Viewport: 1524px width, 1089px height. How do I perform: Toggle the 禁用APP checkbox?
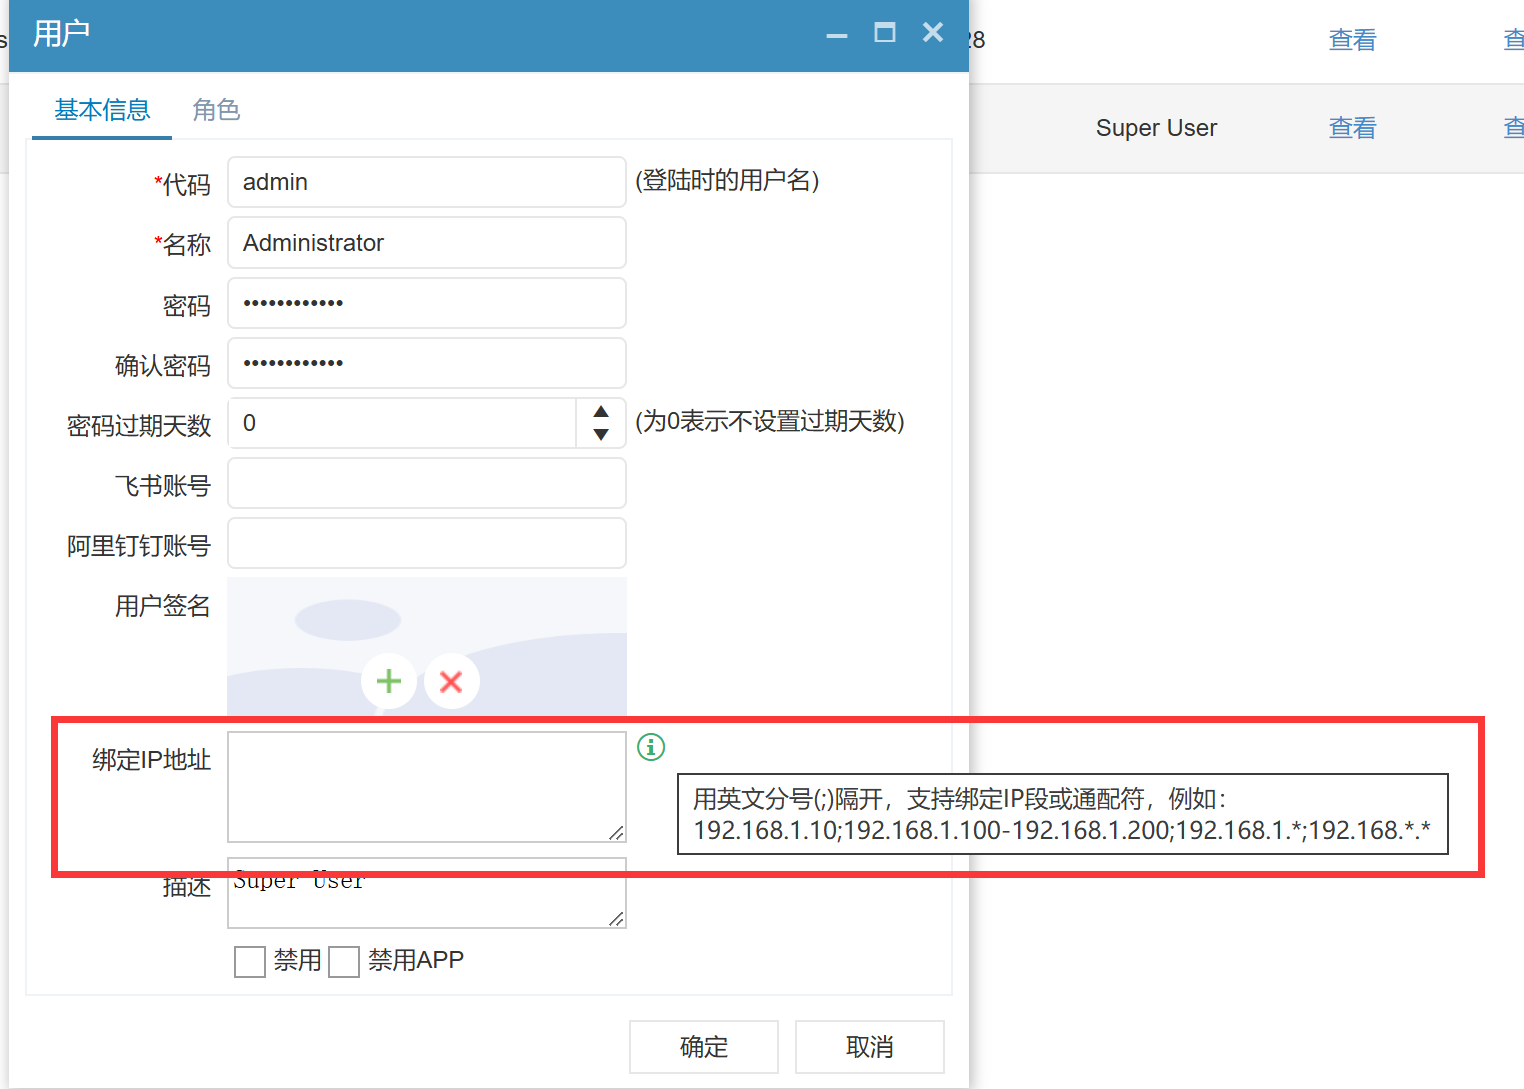click(344, 961)
